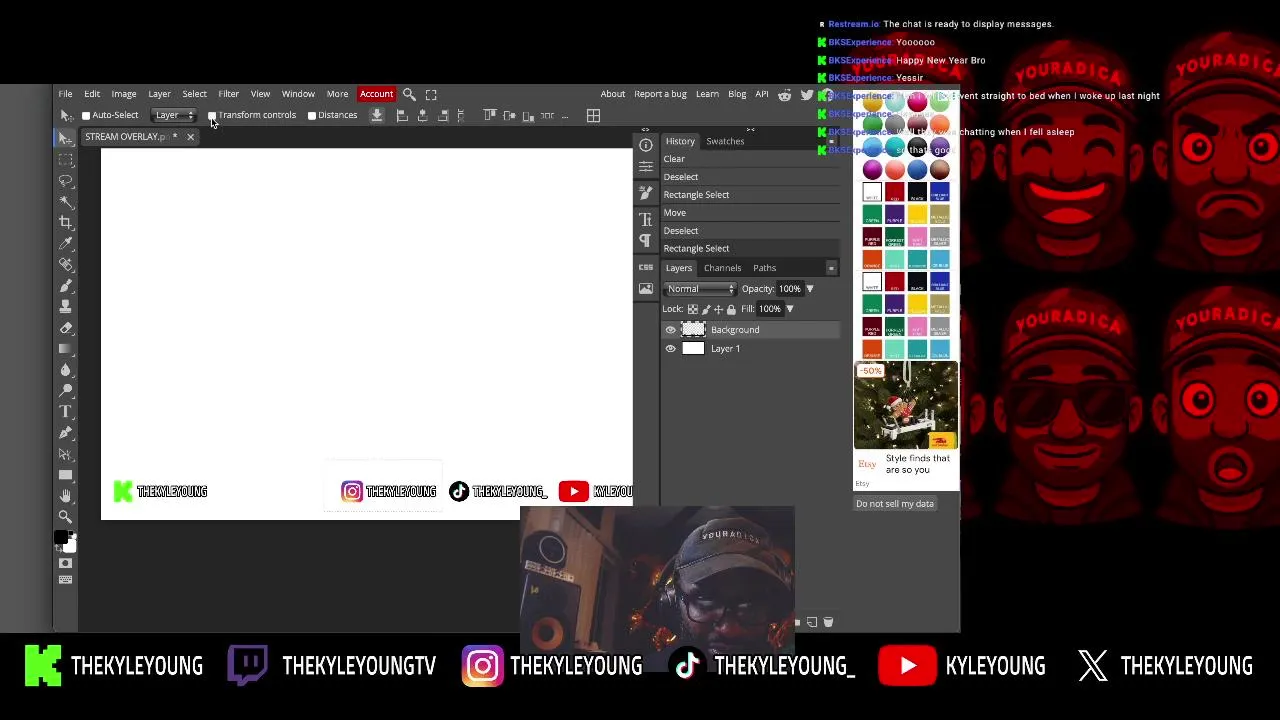Open the on-screen keyboard icon in the toolbox
This screenshot has width=1280, height=720.
coord(66,580)
